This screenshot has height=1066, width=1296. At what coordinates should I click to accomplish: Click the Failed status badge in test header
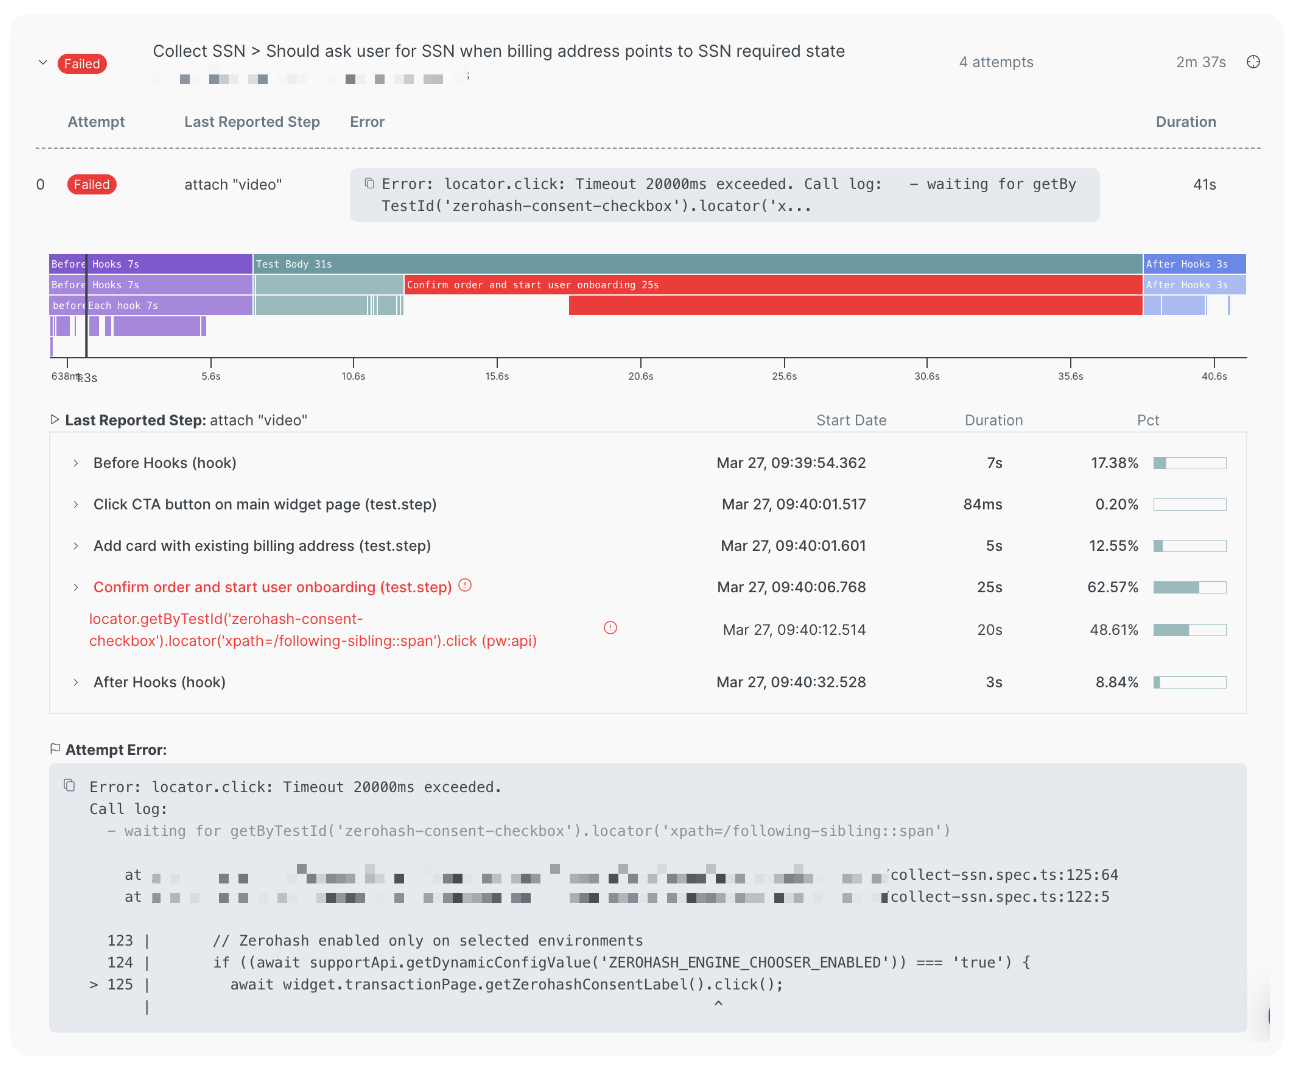[x=82, y=64]
